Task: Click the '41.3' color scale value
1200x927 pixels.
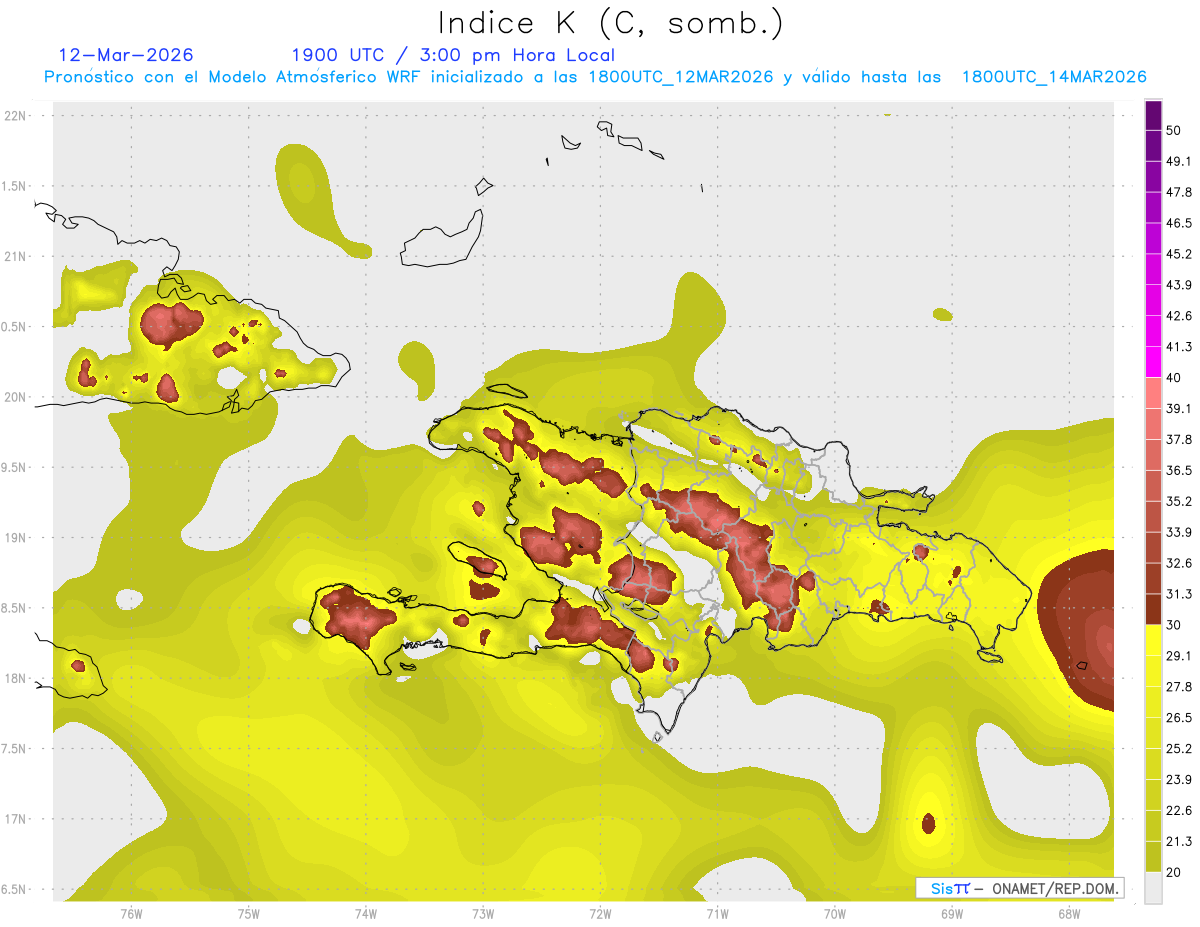Action: point(1179,348)
